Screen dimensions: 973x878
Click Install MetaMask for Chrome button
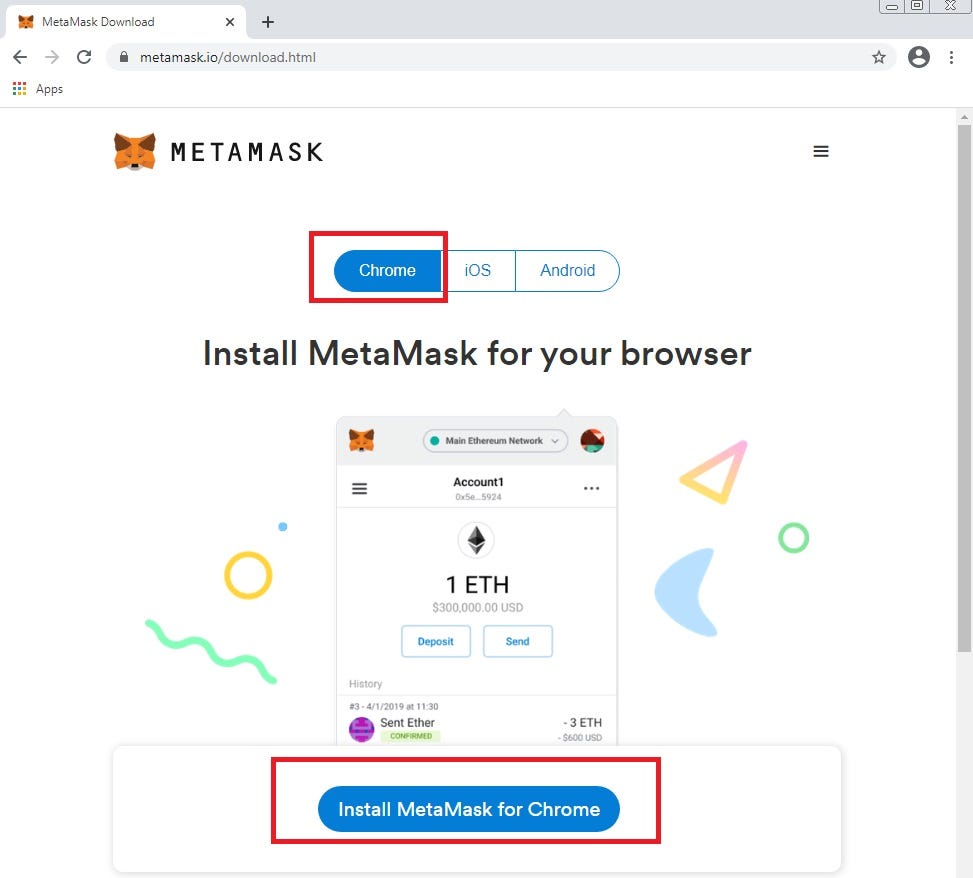click(469, 809)
